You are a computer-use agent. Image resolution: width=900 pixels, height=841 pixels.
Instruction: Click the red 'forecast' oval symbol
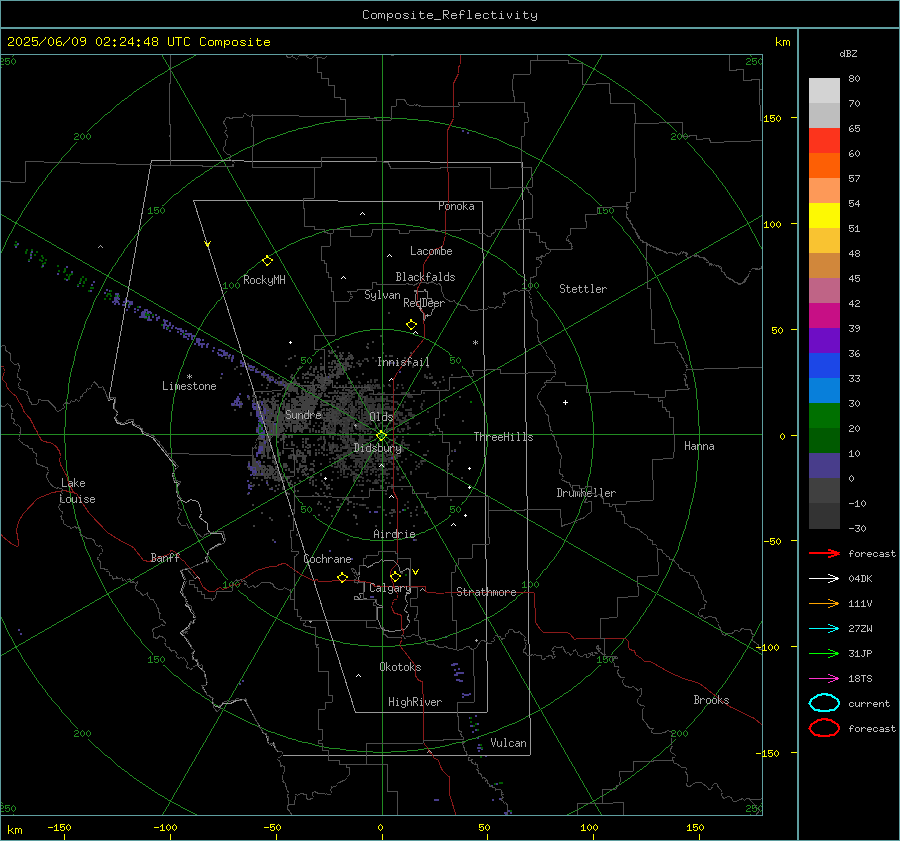point(824,728)
